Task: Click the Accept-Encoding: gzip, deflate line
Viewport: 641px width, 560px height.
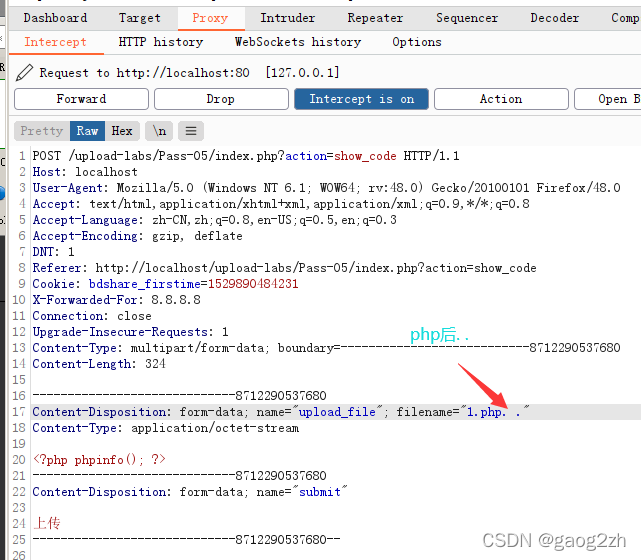Action: (x=137, y=236)
